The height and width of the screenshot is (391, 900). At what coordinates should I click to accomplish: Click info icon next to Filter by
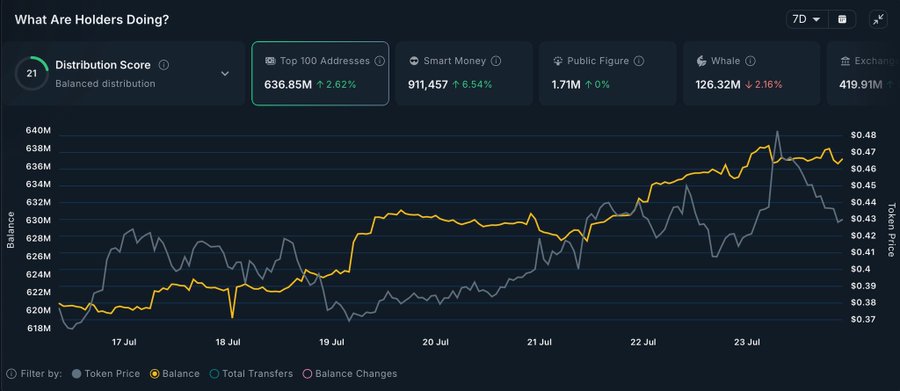tap(11, 374)
